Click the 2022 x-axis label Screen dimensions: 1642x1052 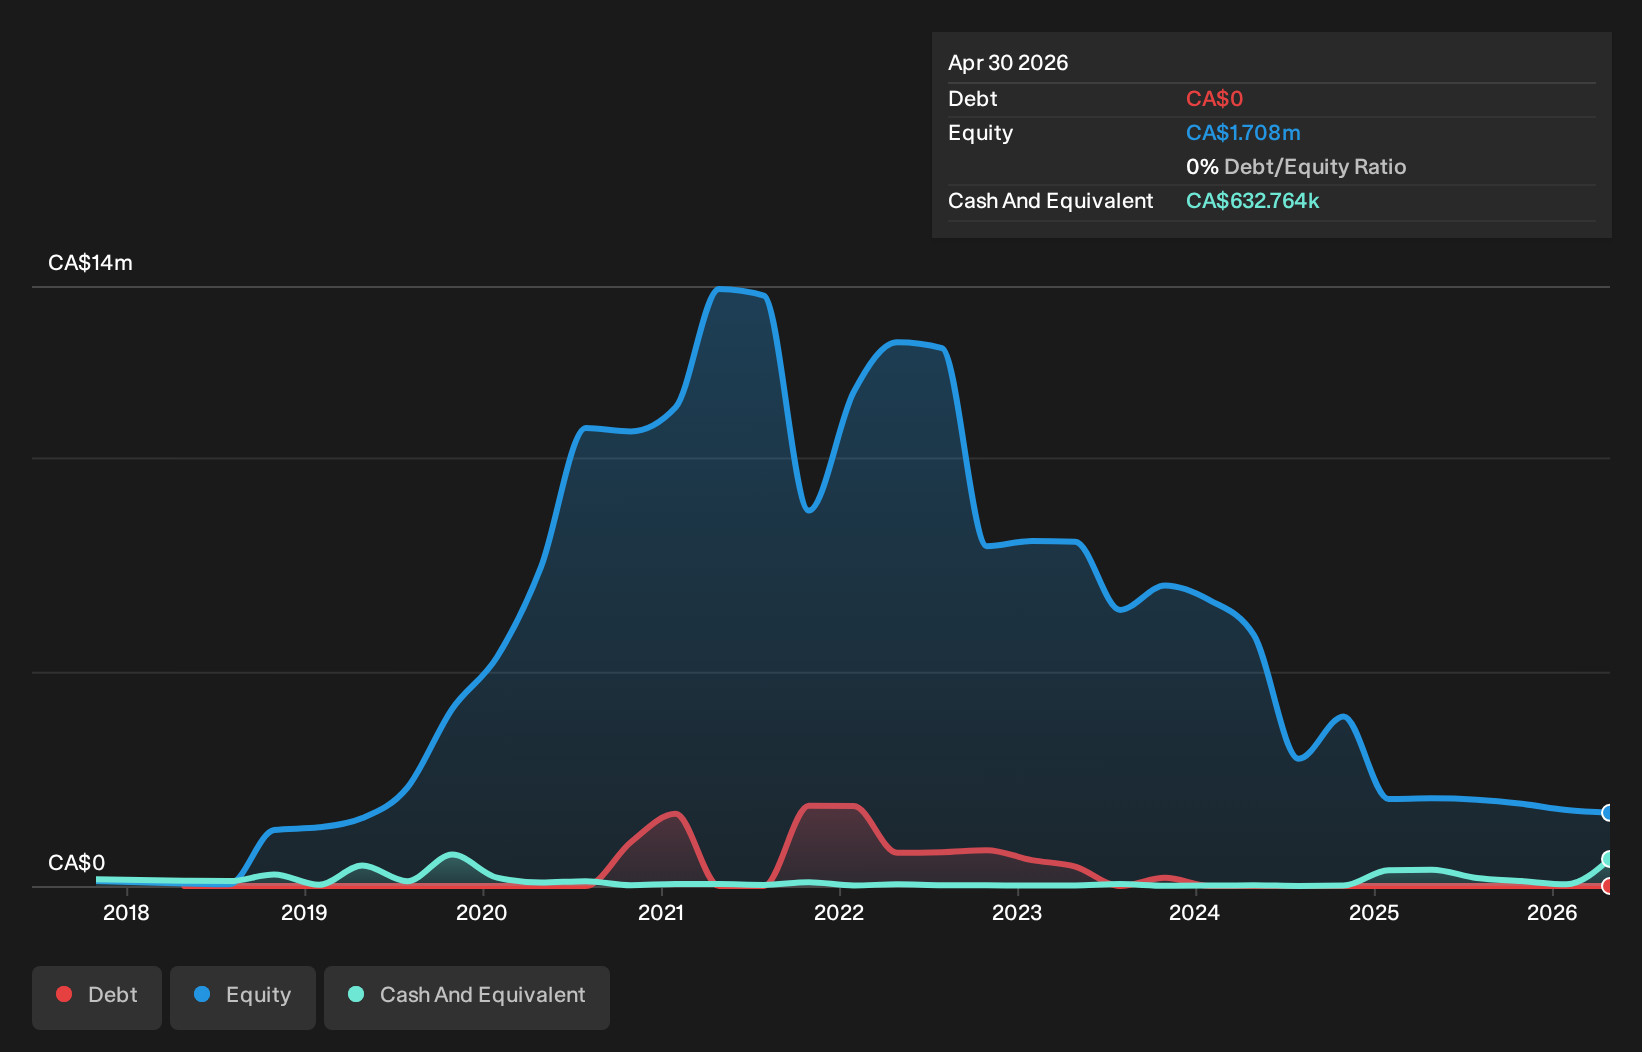839,913
